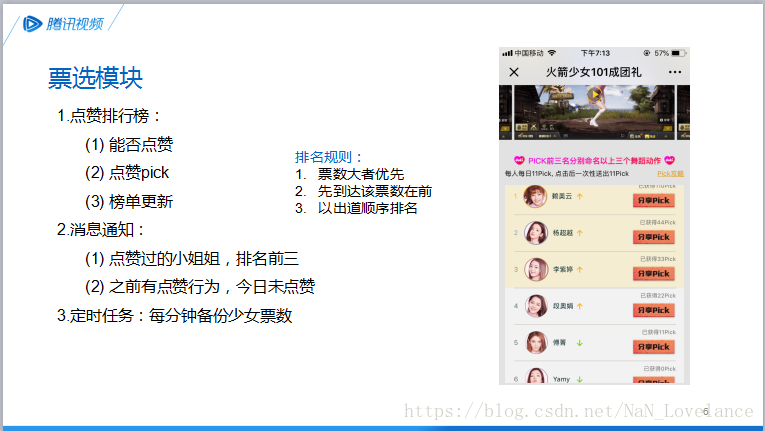The height and width of the screenshot is (431, 765).
Task: Click the name 傅菁 in the ranking
Action: (559, 343)
